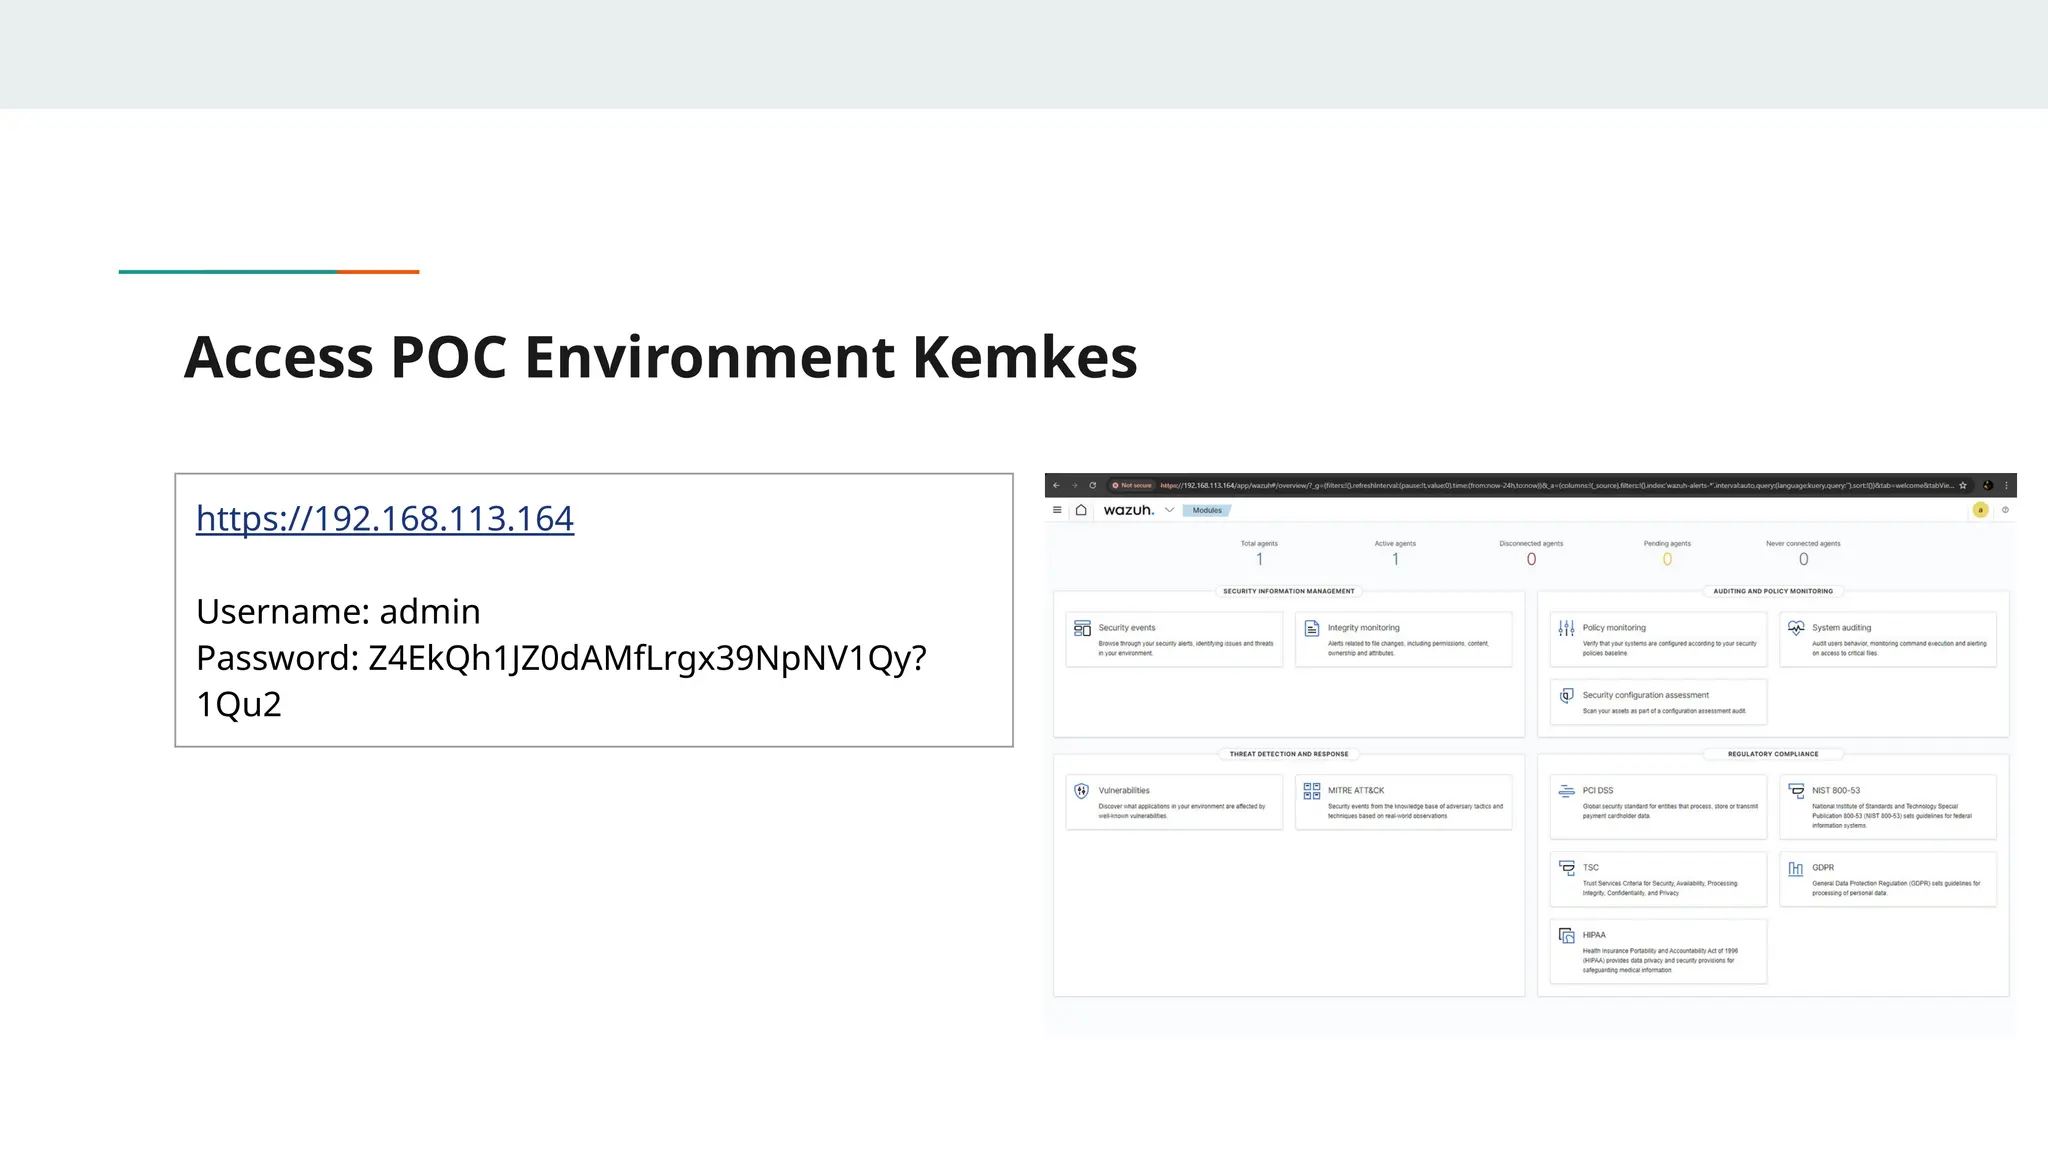This screenshot has width=2048, height=1152.
Task: Open Security configuration assessment module
Action: click(1658, 702)
